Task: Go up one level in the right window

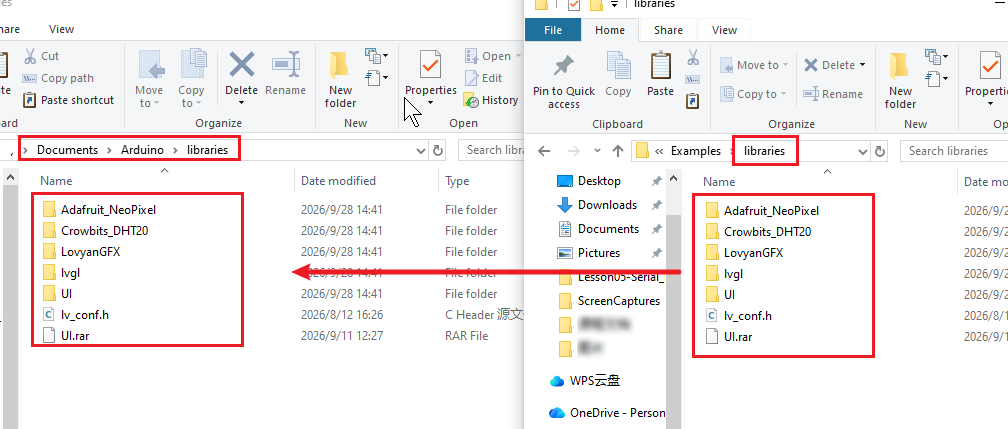Action: click(618, 151)
